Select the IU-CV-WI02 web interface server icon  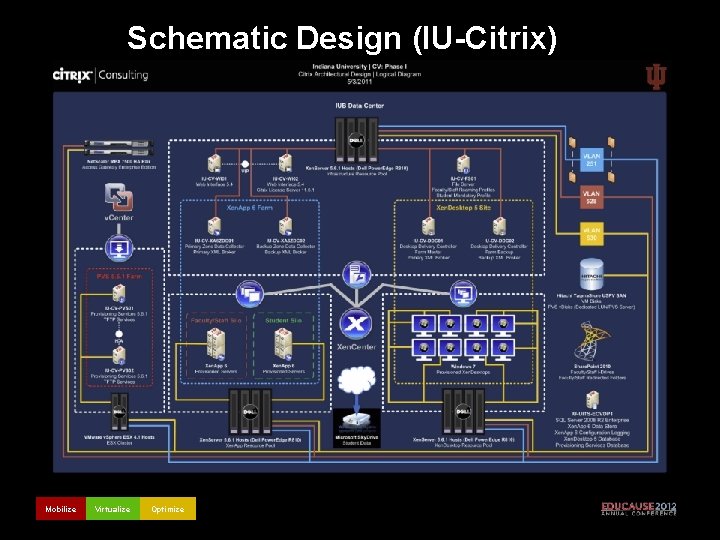(285, 164)
